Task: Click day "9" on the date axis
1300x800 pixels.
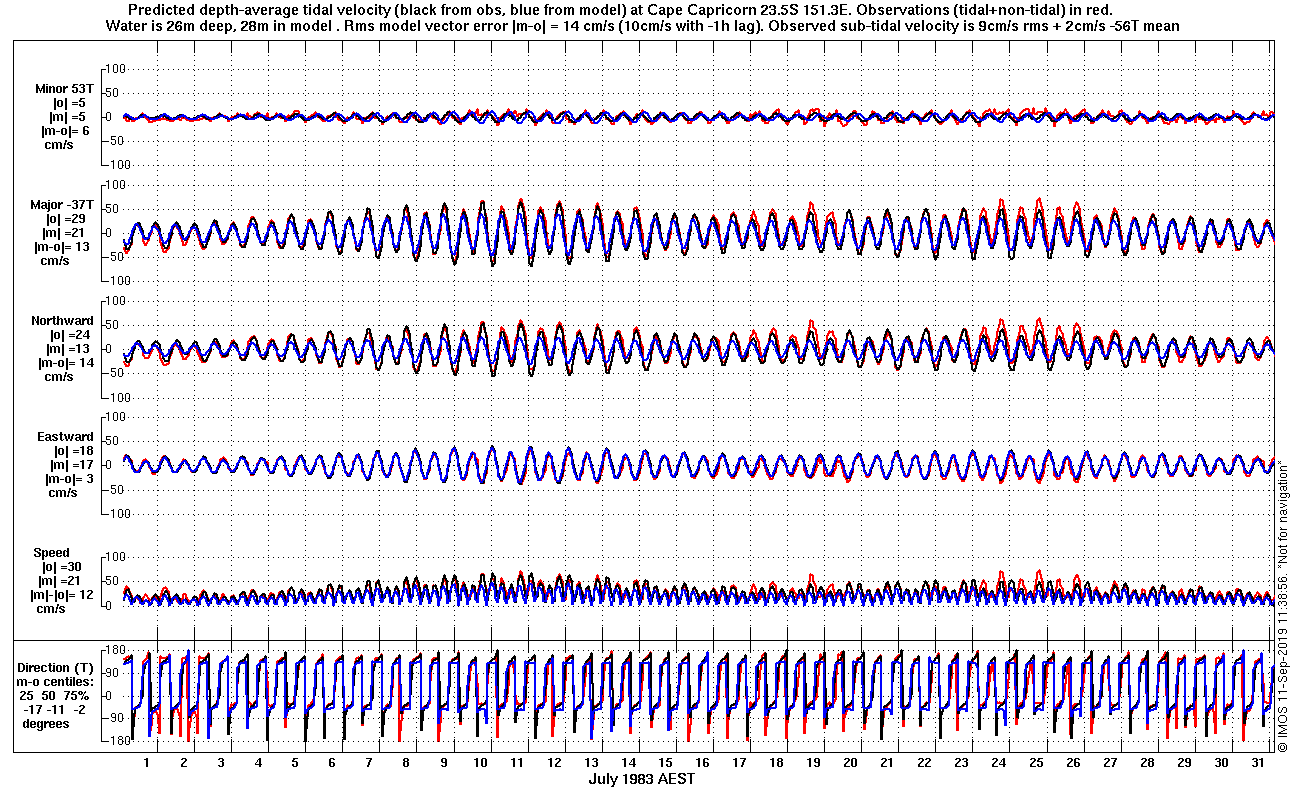Action: pyautogui.click(x=443, y=762)
